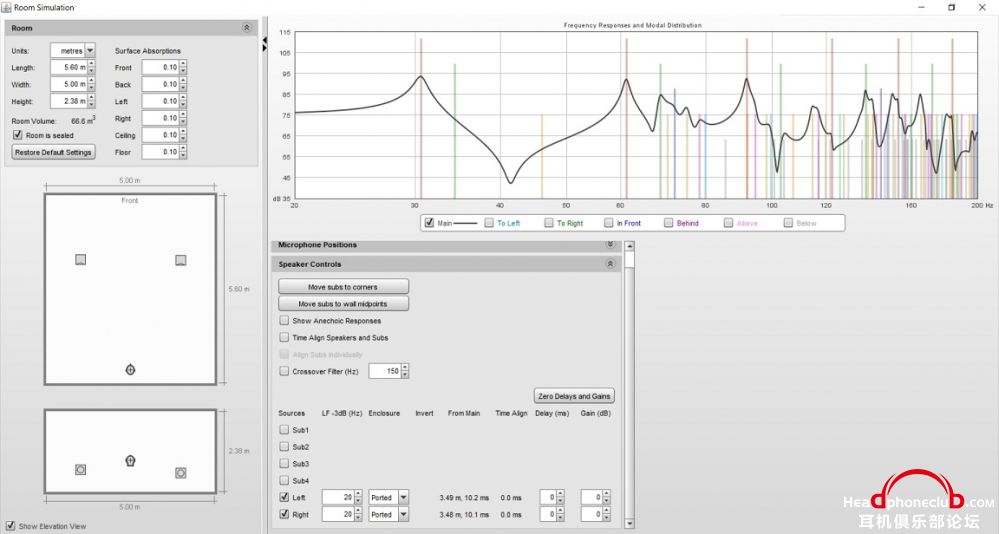Click the Left speaker Gain field
The image size is (999, 534).
pyautogui.click(x=592, y=497)
